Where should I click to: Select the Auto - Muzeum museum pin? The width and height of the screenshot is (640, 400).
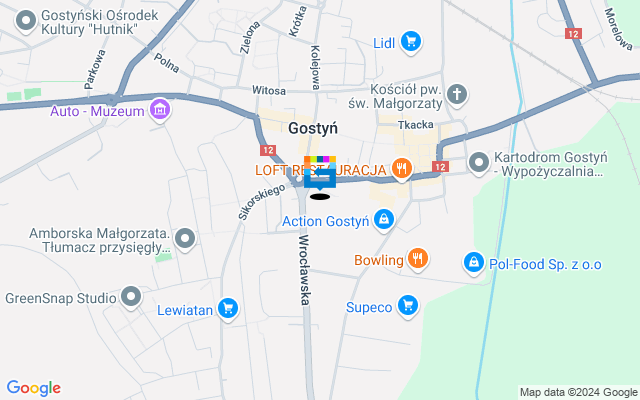coord(160,110)
